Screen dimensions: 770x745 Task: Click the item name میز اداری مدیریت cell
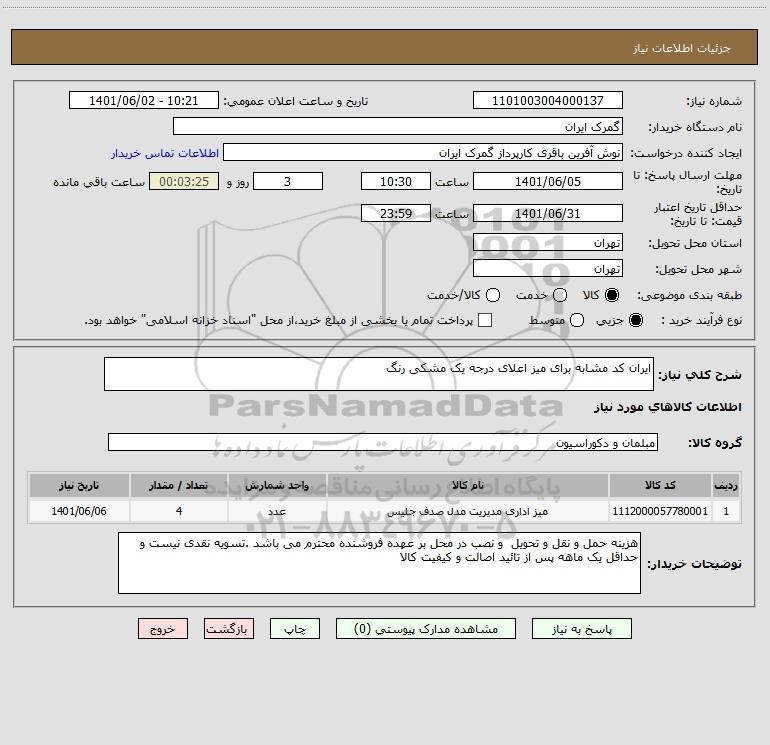pyautogui.click(x=468, y=511)
